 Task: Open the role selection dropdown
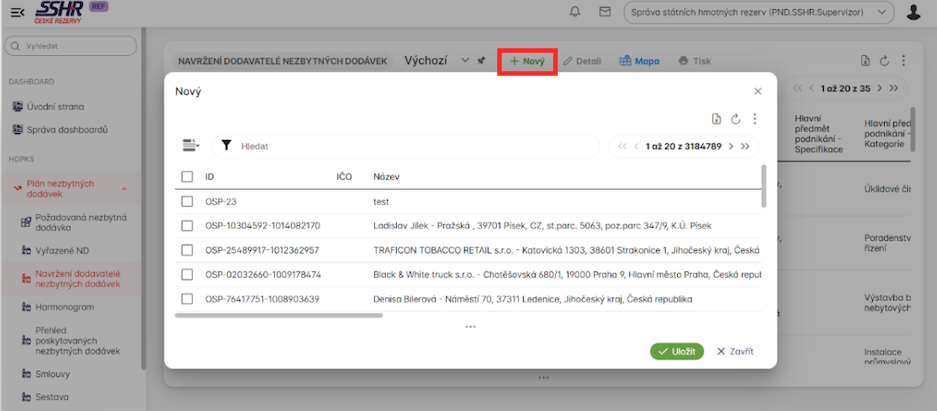pyautogui.click(x=758, y=12)
